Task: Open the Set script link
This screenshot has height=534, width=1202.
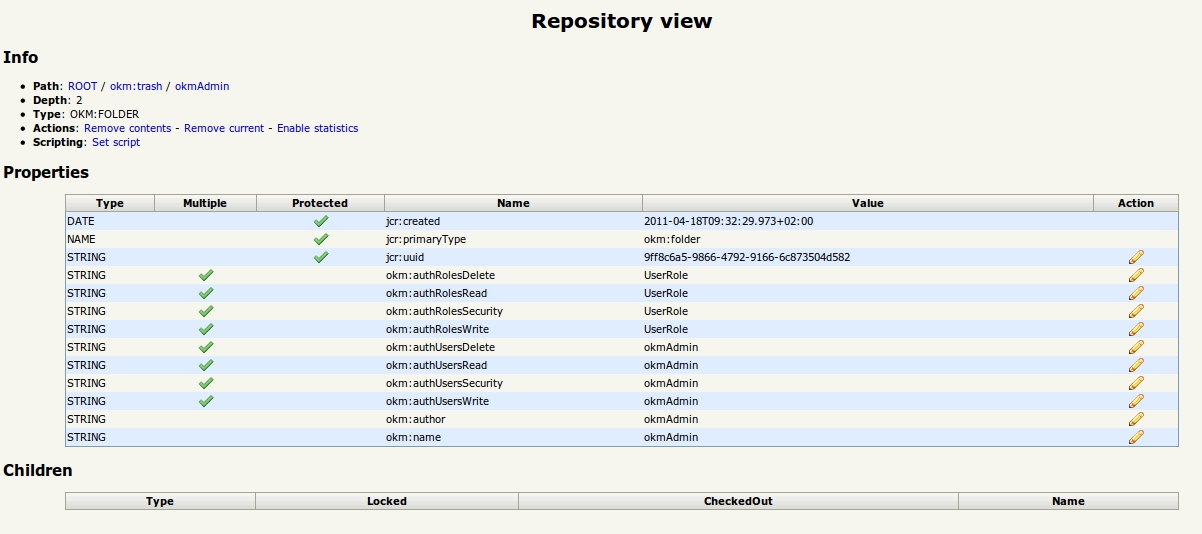Action: click(116, 142)
